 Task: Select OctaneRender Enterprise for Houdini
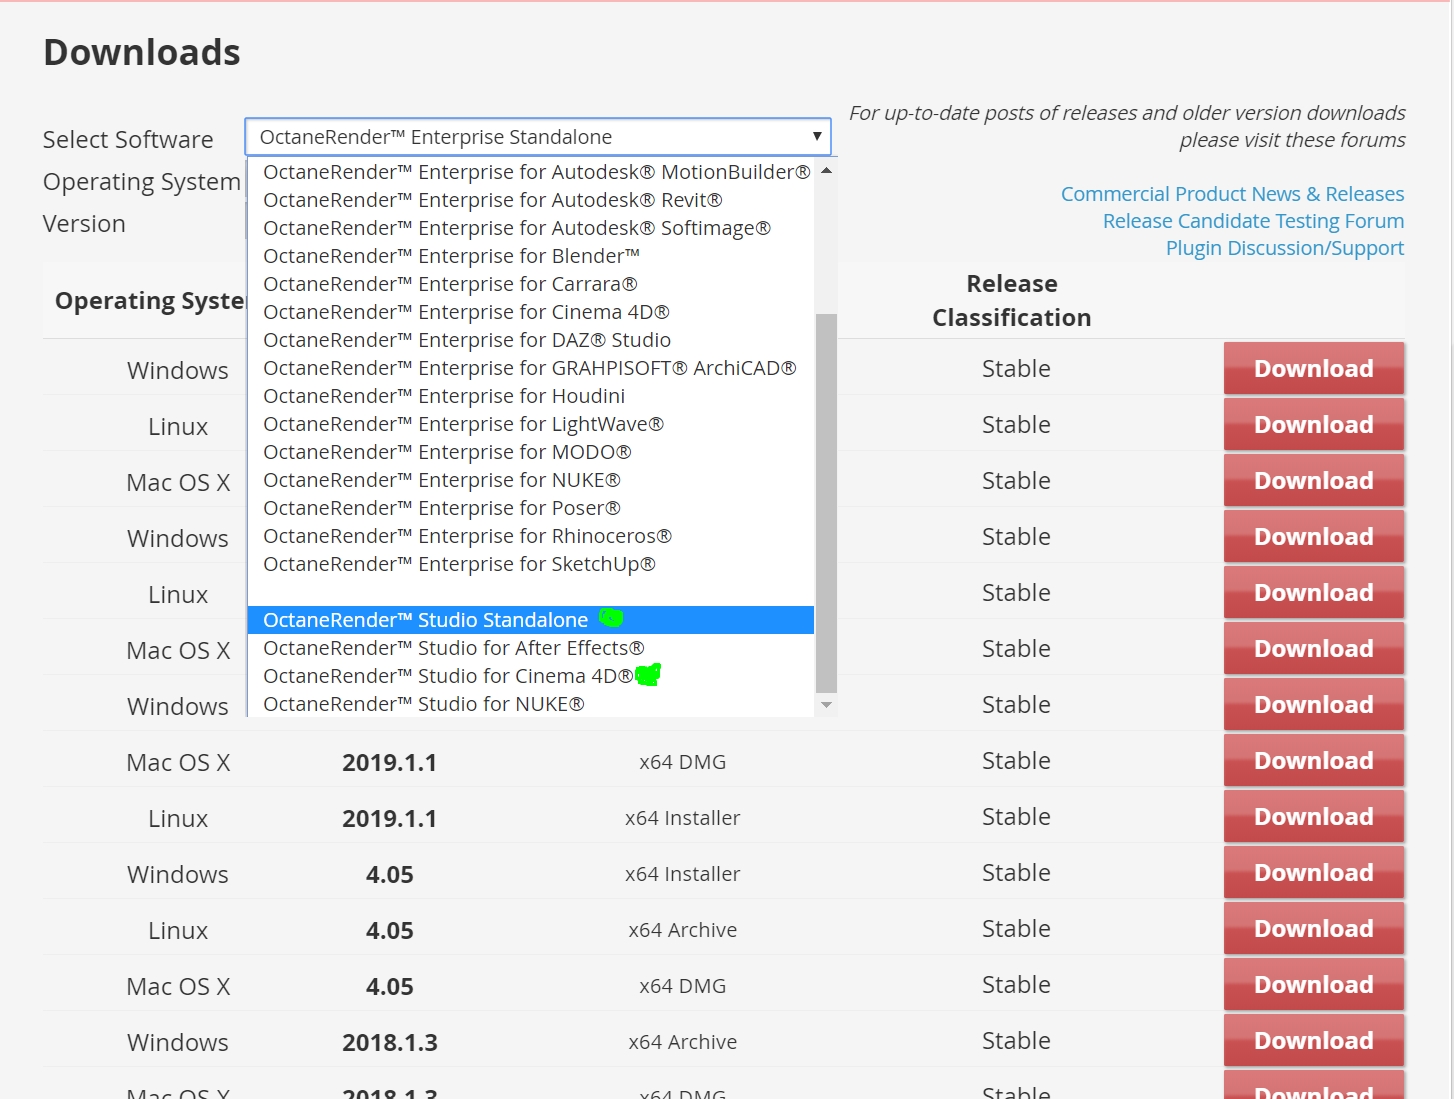click(531, 396)
